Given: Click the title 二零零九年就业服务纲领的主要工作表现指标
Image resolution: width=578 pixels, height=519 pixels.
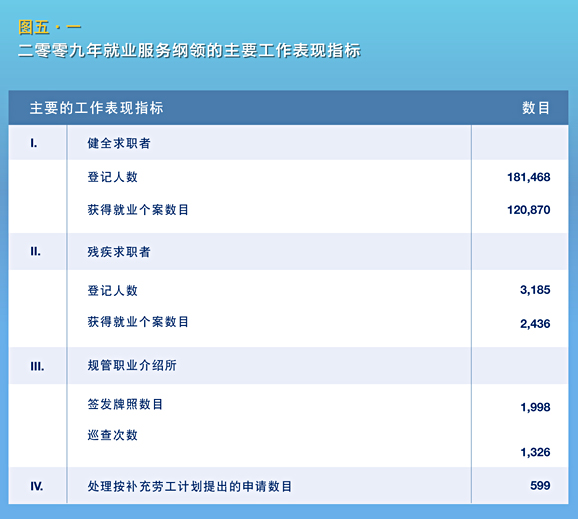Looking at the screenshot, I should [189, 50].
